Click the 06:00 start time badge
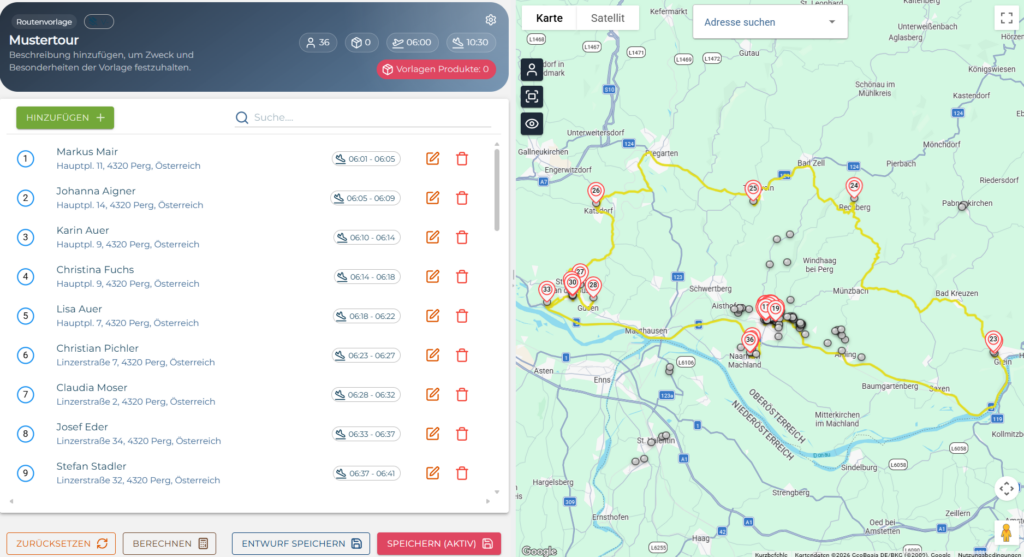This screenshot has height=557, width=1024. click(x=411, y=42)
